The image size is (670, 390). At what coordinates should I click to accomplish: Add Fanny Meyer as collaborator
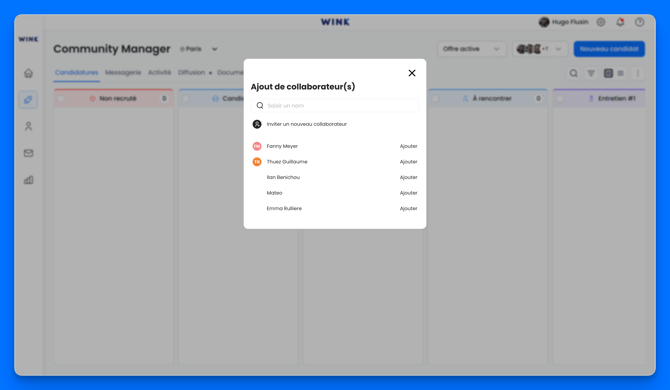tap(408, 146)
